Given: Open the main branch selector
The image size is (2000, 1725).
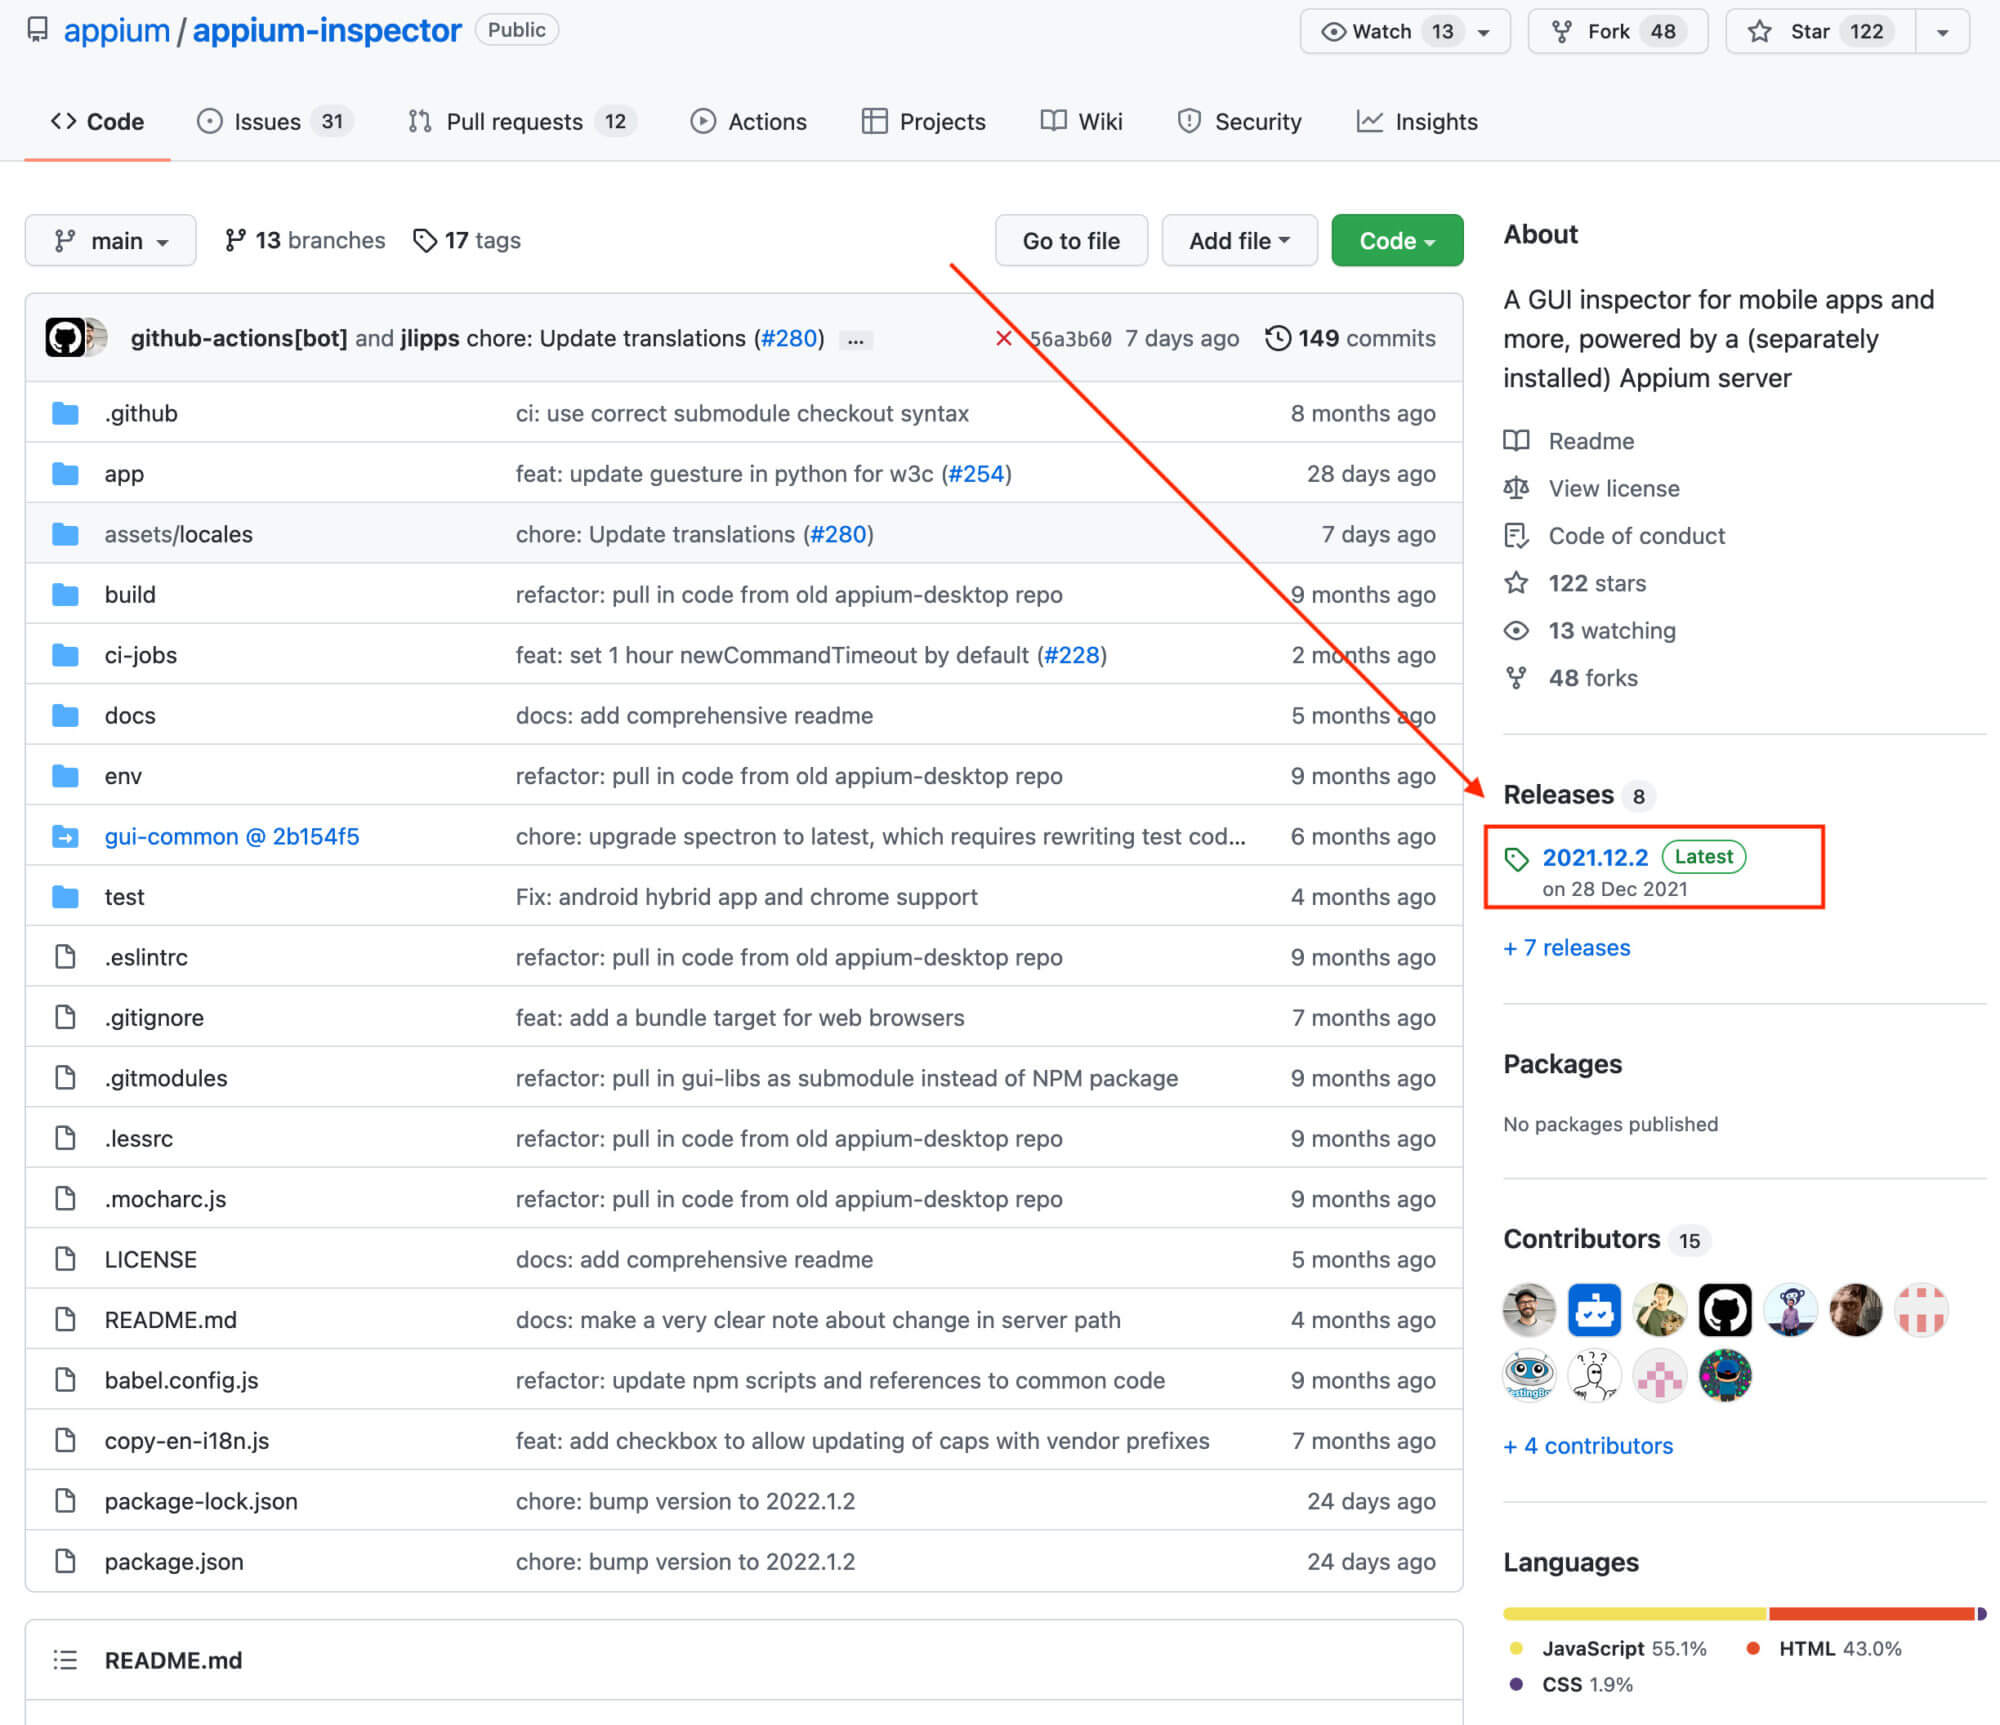Looking at the screenshot, I should coord(110,240).
